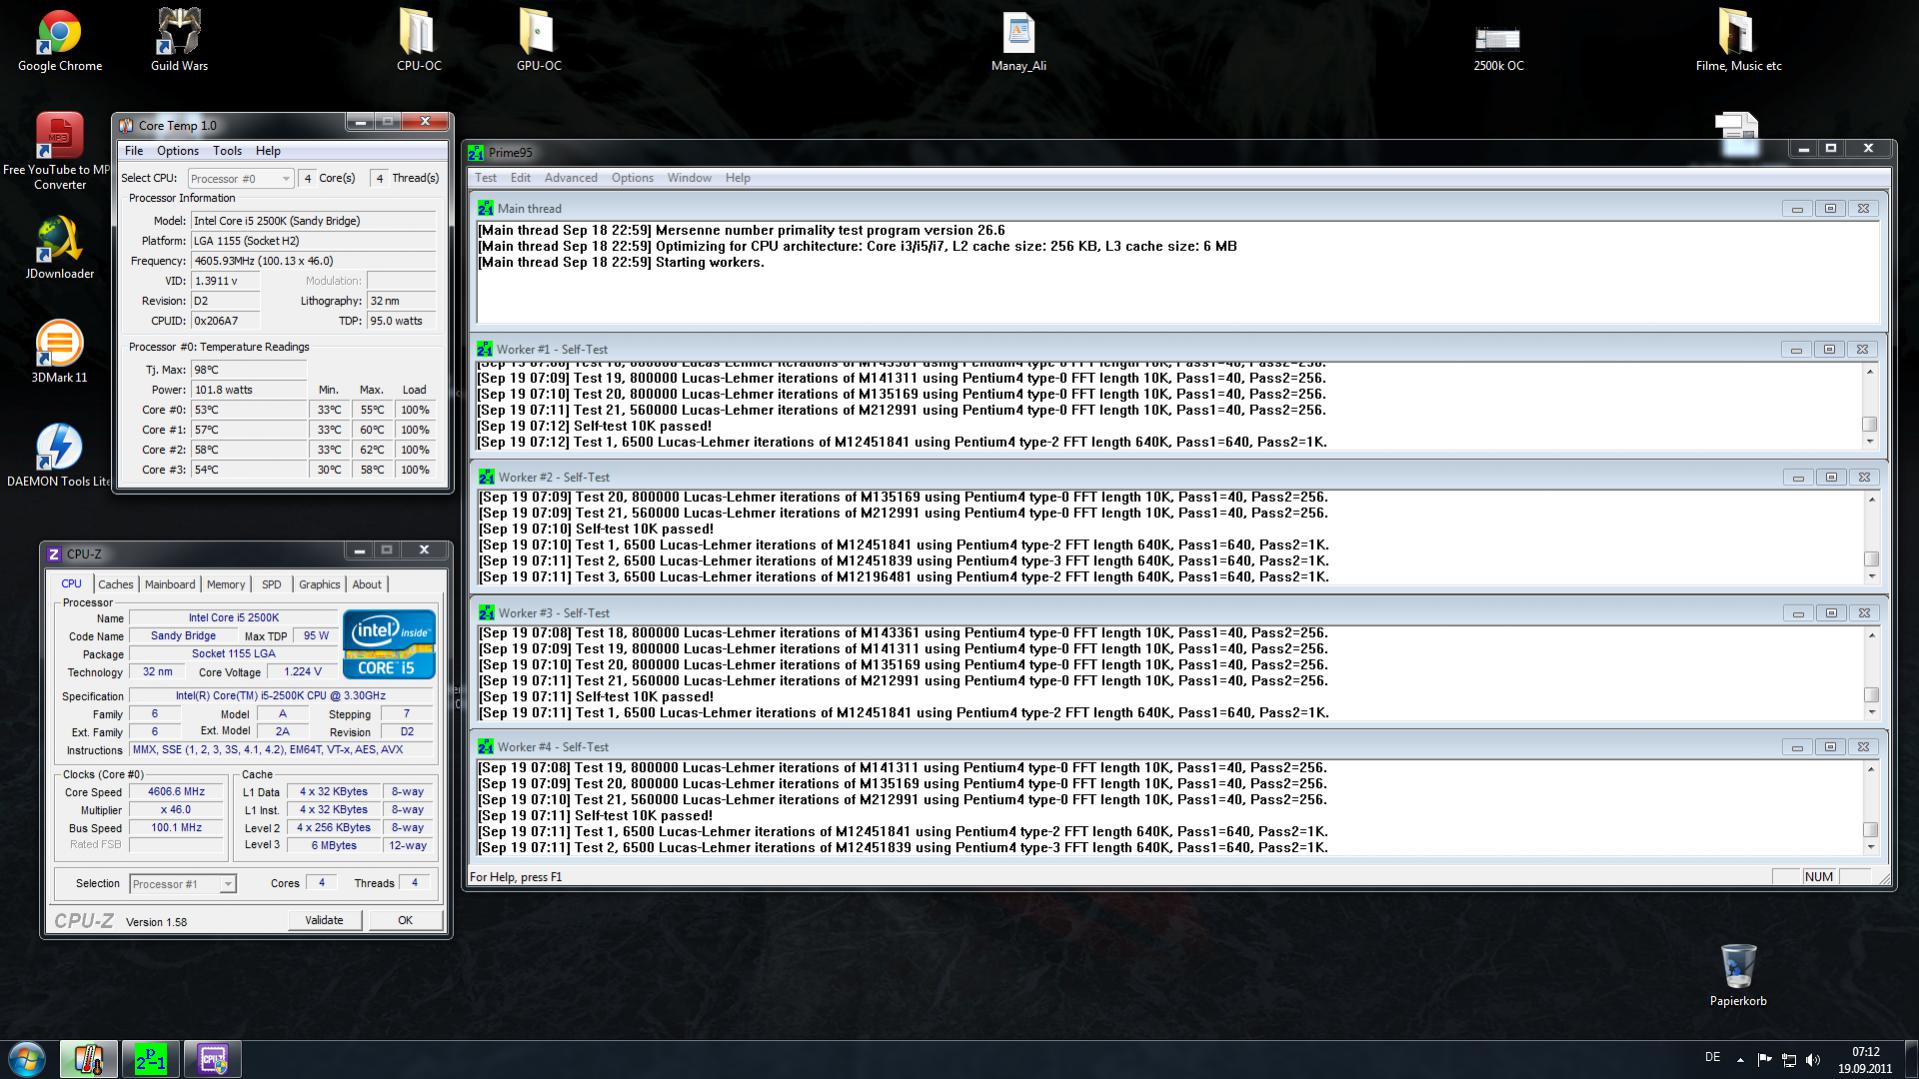Open Core Temp Help menu
This screenshot has width=1919, height=1079.
[268, 151]
